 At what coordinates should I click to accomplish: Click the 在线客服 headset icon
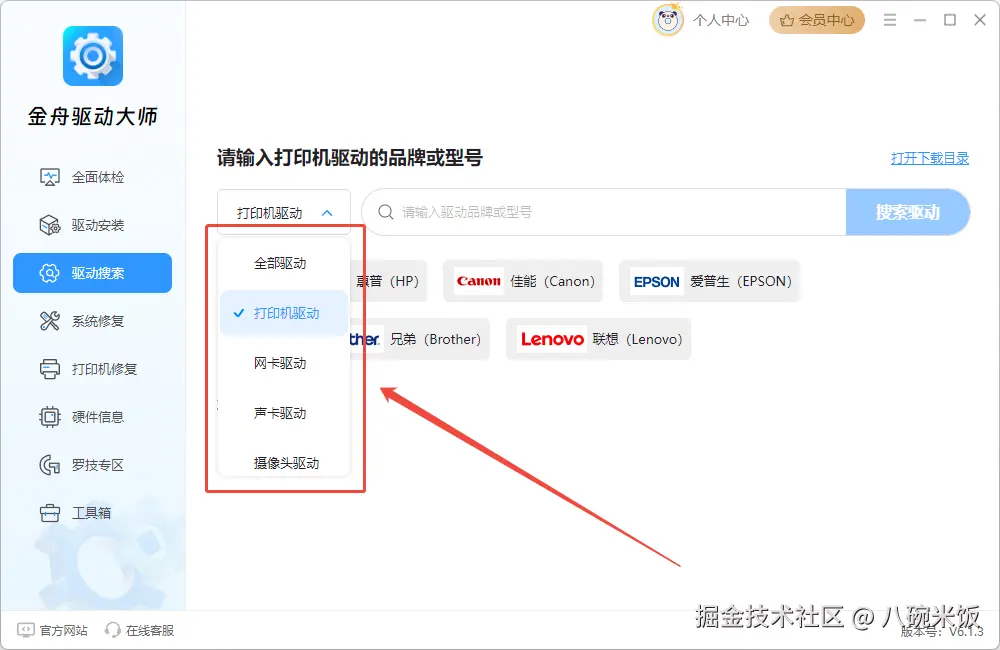click(x=112, y=630)
